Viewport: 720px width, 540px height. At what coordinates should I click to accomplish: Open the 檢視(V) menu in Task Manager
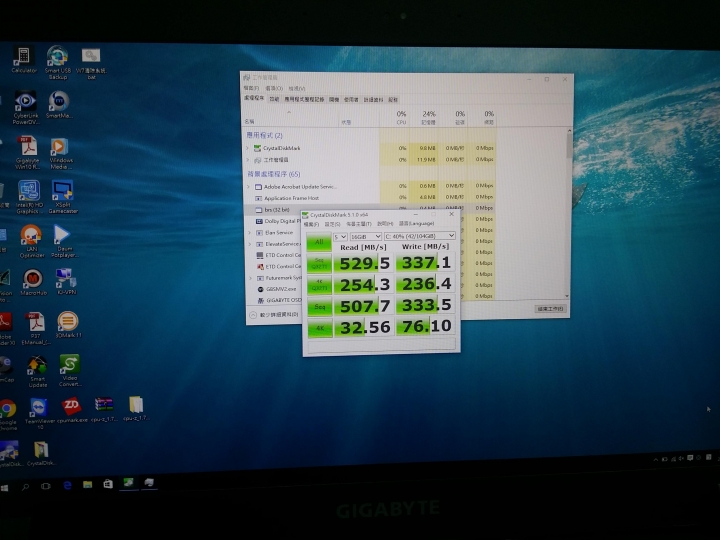click(297, 88)
